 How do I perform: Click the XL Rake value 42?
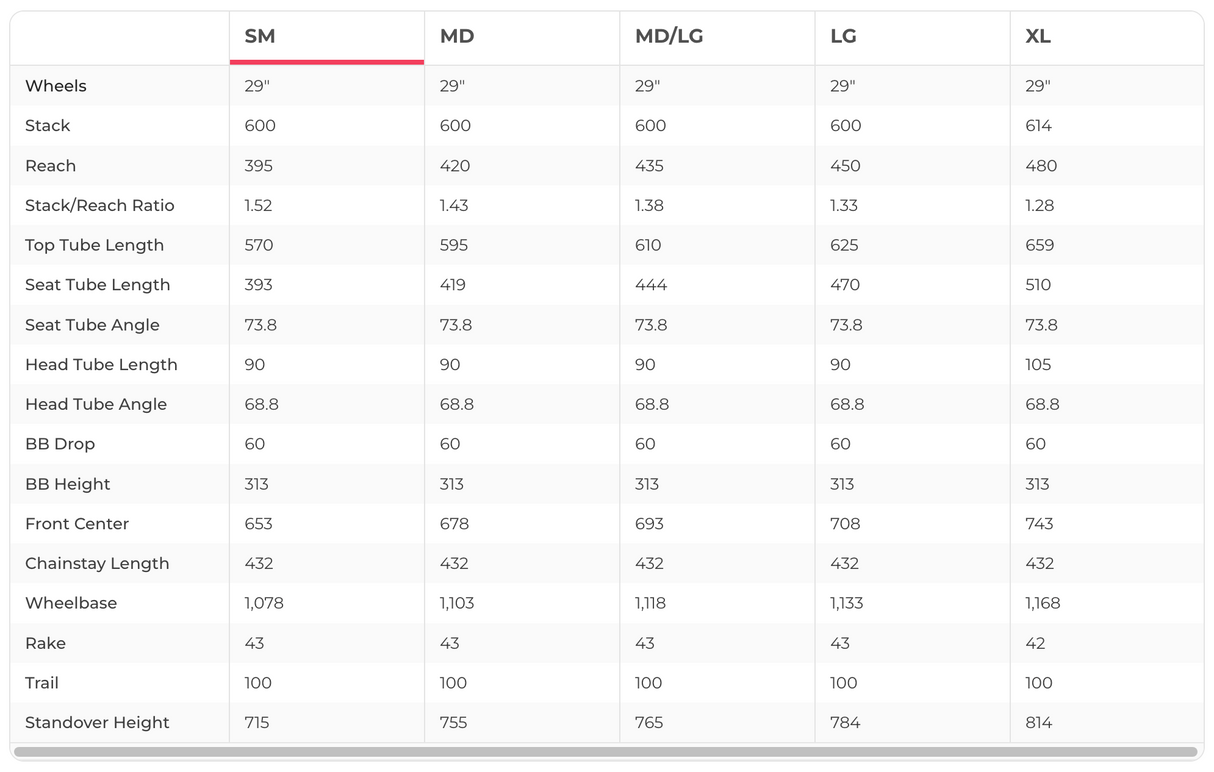(x=1035, y=643)
